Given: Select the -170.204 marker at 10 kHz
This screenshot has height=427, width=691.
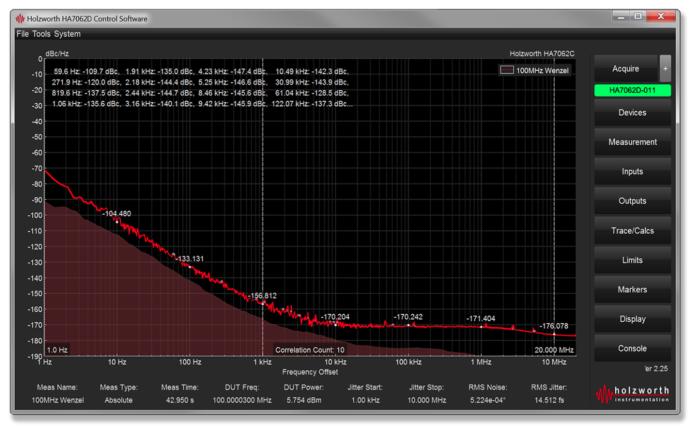Looking at the screenshot, I should click(335, 317).
